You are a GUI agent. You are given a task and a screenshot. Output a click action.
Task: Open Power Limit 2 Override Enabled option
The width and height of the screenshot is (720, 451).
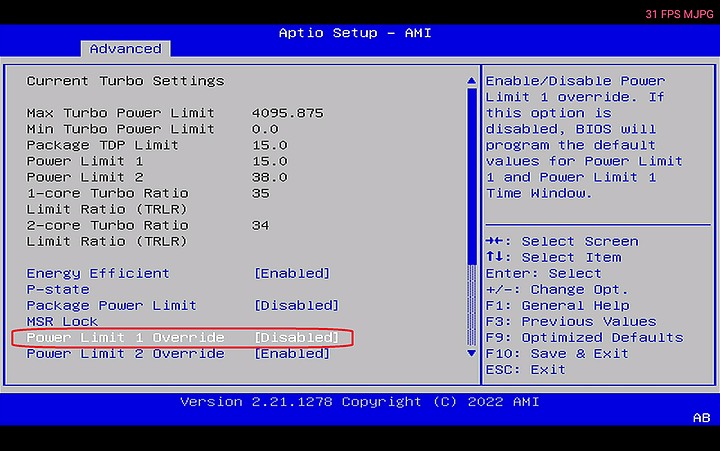point(292,354)
